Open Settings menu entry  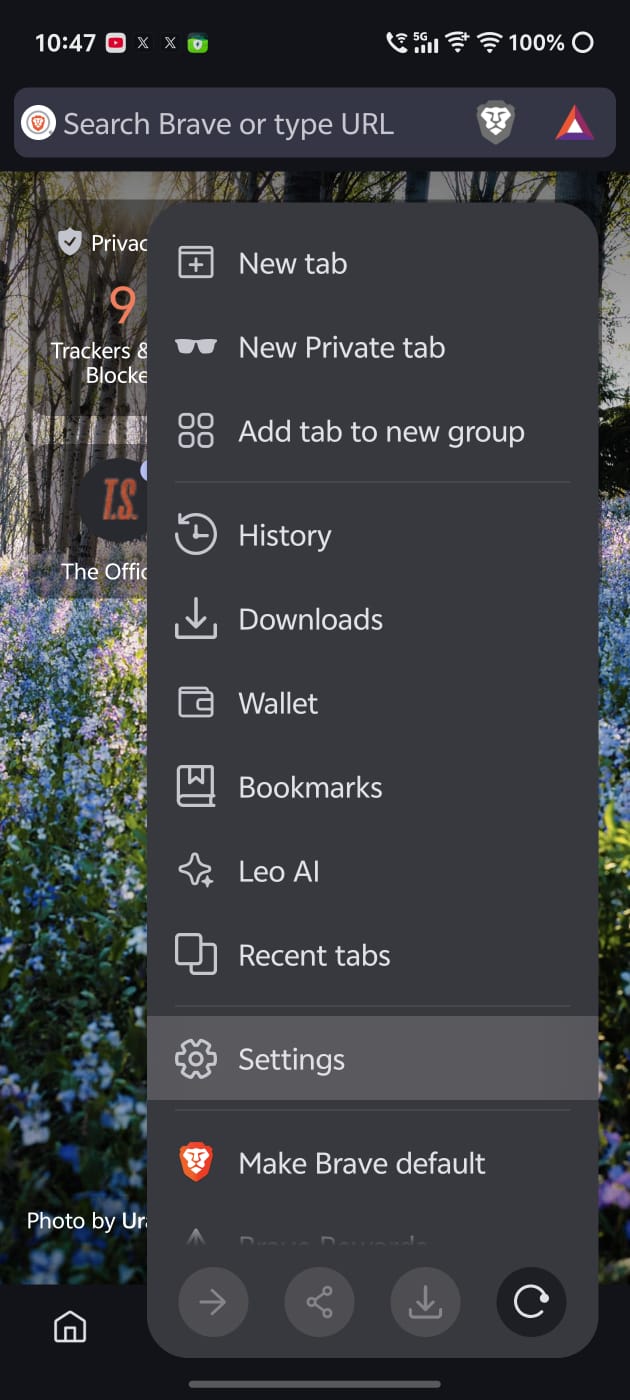(372, 1059)
